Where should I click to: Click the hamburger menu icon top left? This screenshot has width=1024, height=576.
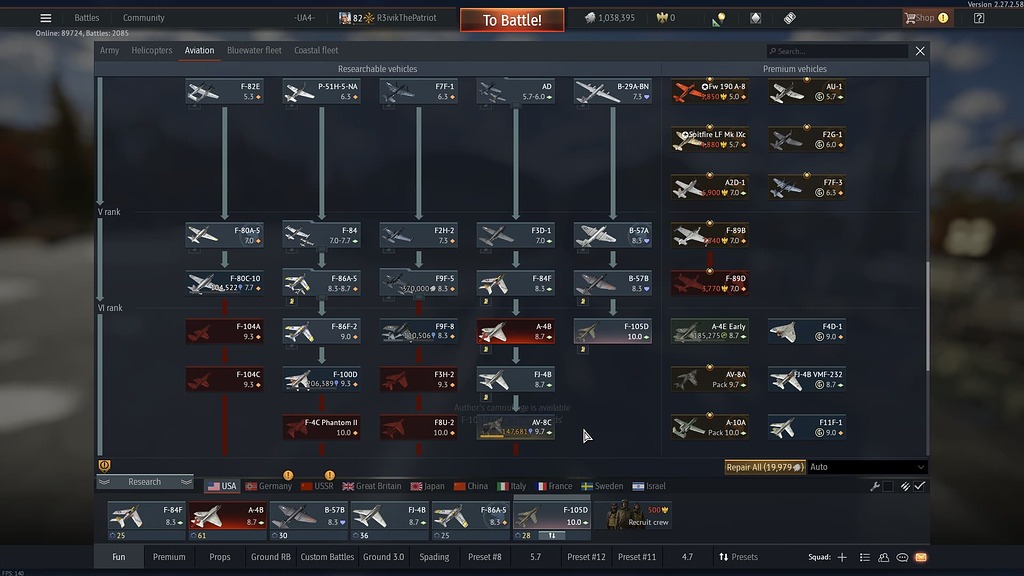[43, 17]
